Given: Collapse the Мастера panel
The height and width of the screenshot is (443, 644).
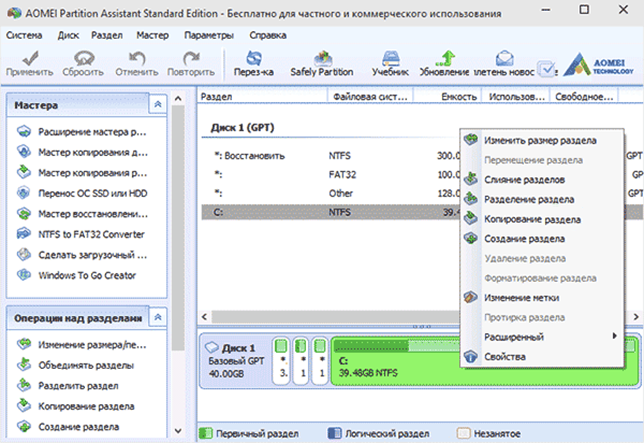Looking at the screenshot, I should point(156,104).
